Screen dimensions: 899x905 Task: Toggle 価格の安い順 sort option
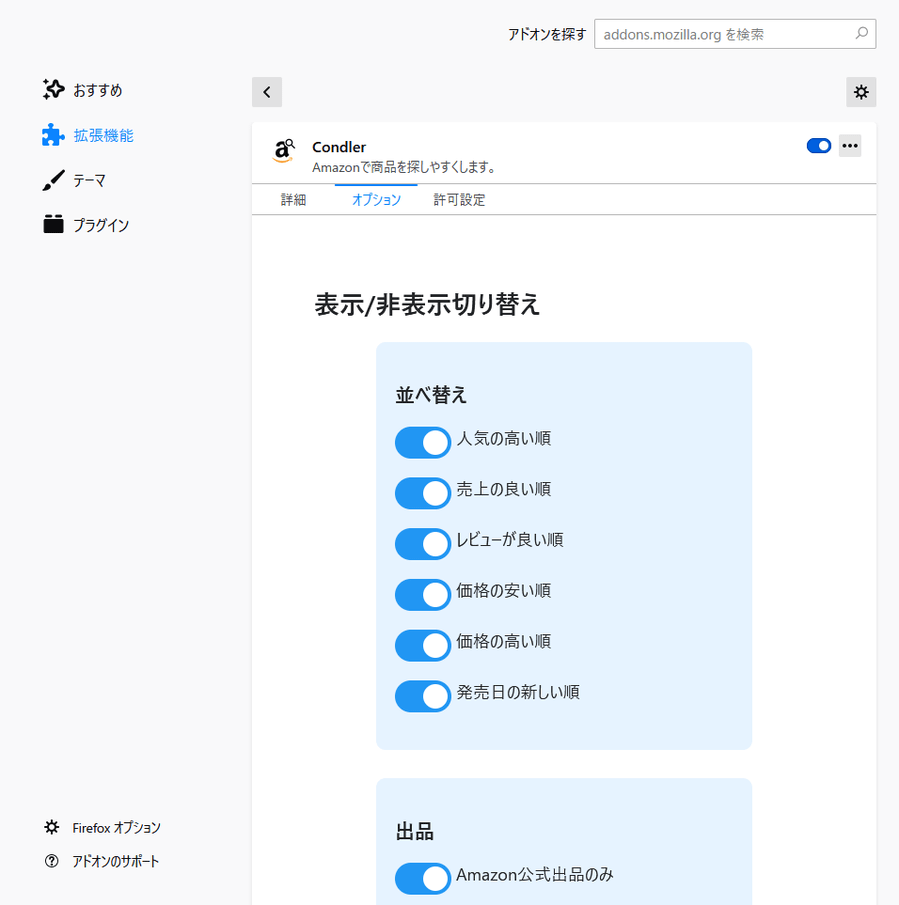[423, 595]
